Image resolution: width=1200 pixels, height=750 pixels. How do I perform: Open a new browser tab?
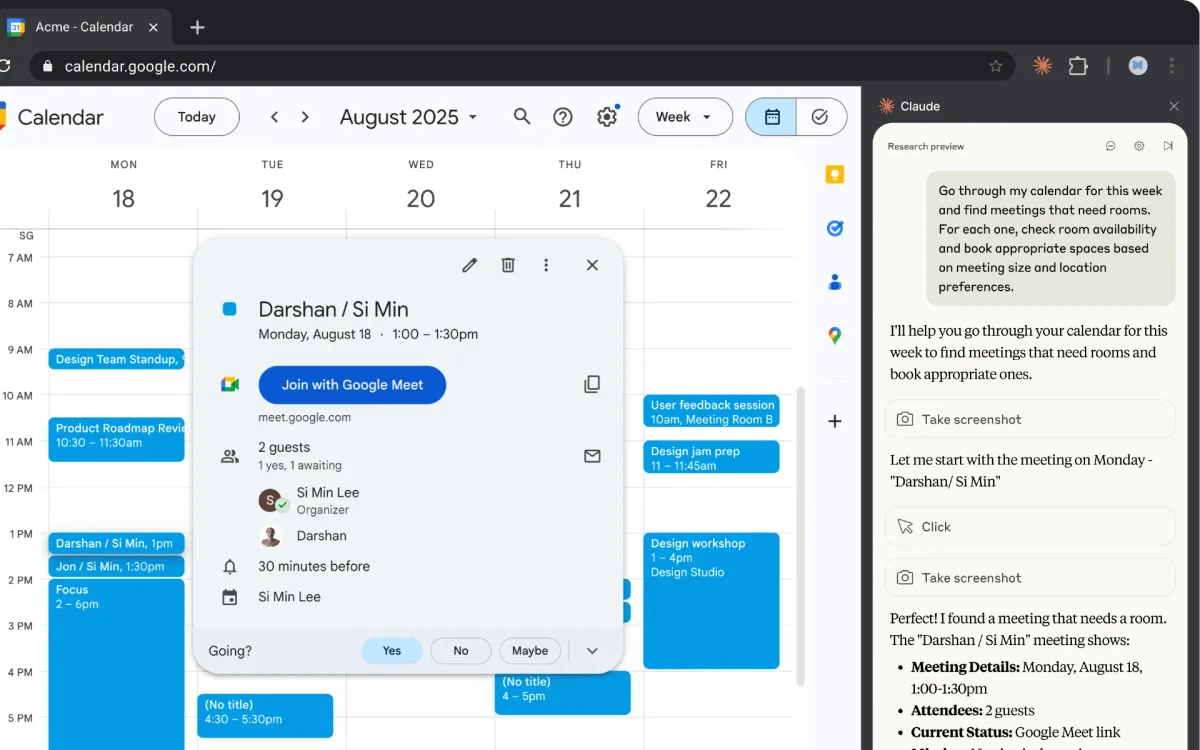[197, 27]
